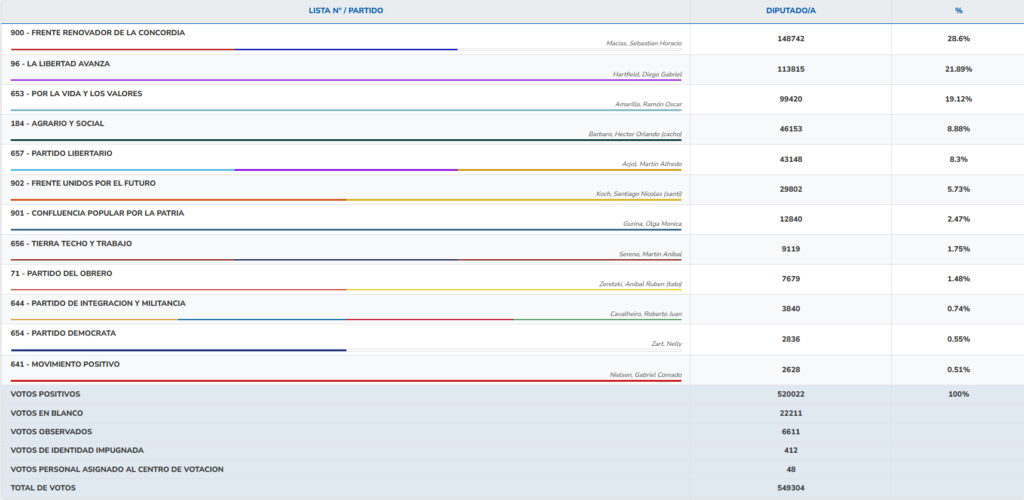Select the total votes value 549304

(790, 488)
